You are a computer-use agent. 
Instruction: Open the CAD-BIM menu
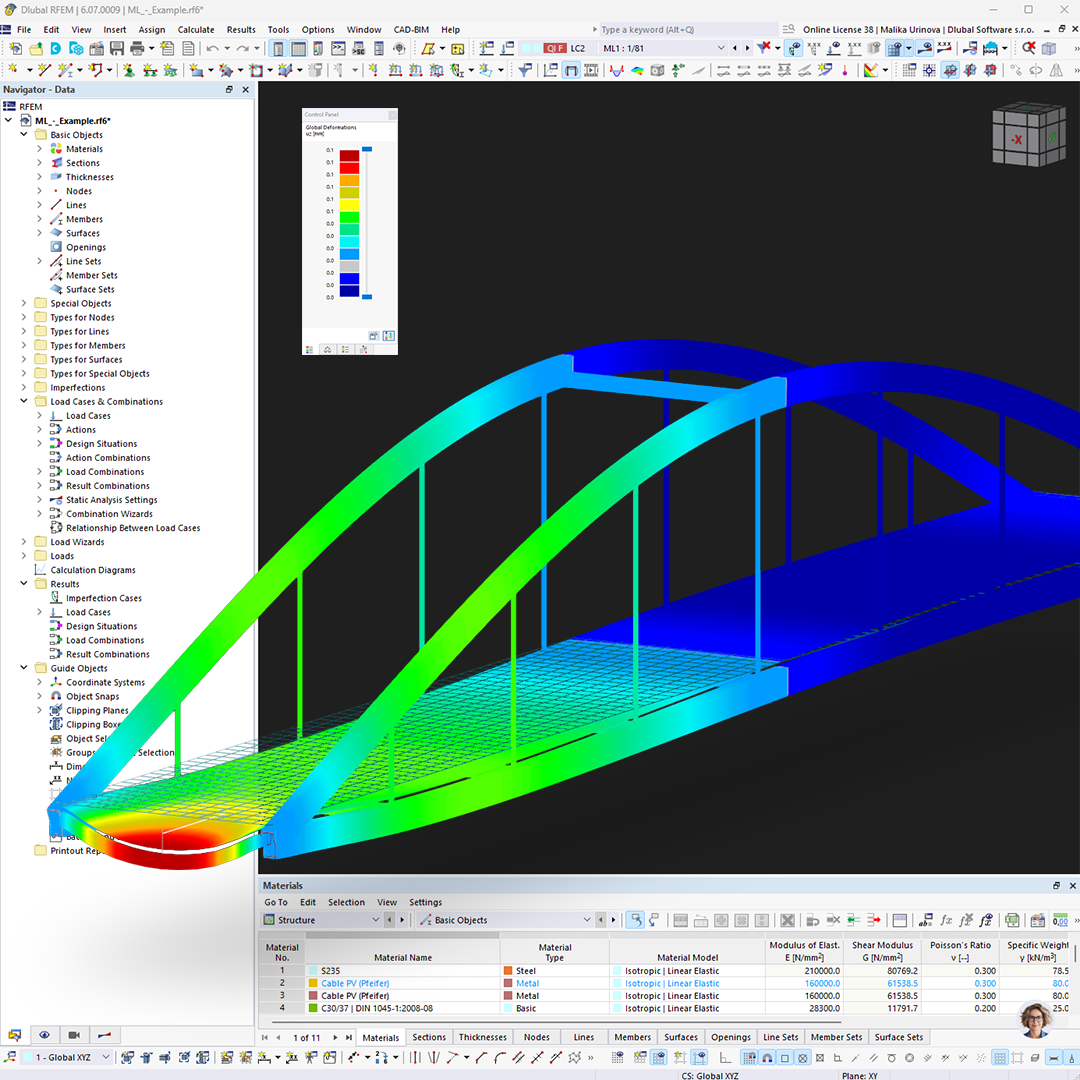[x=411, y=30]
